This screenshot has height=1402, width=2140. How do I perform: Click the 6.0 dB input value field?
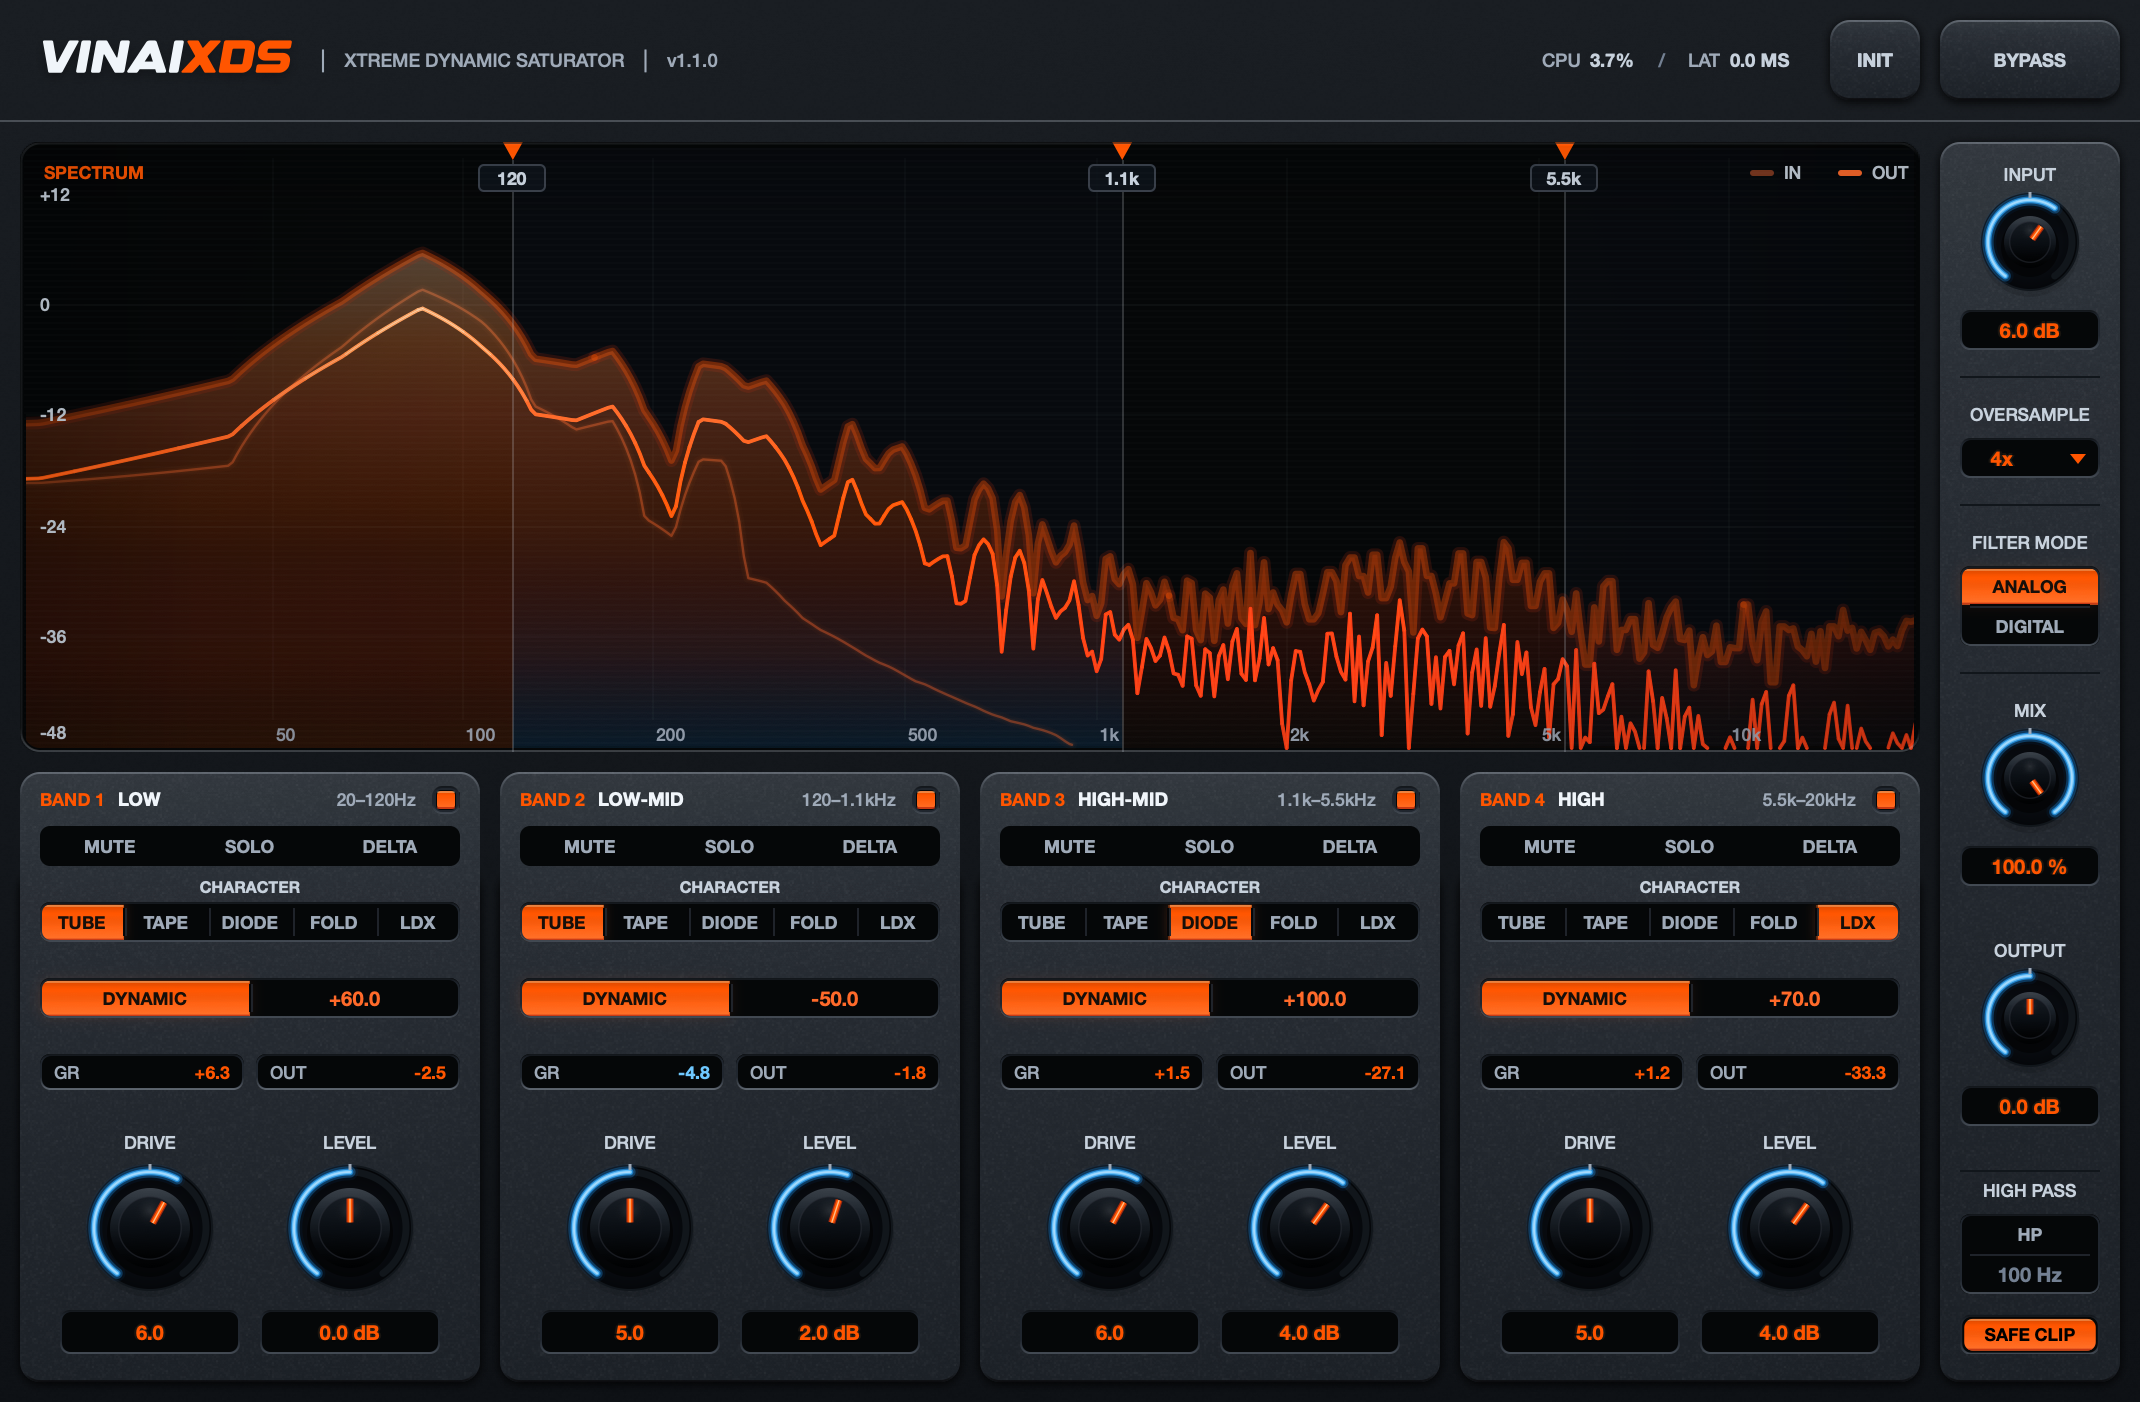coord(2029,331)
